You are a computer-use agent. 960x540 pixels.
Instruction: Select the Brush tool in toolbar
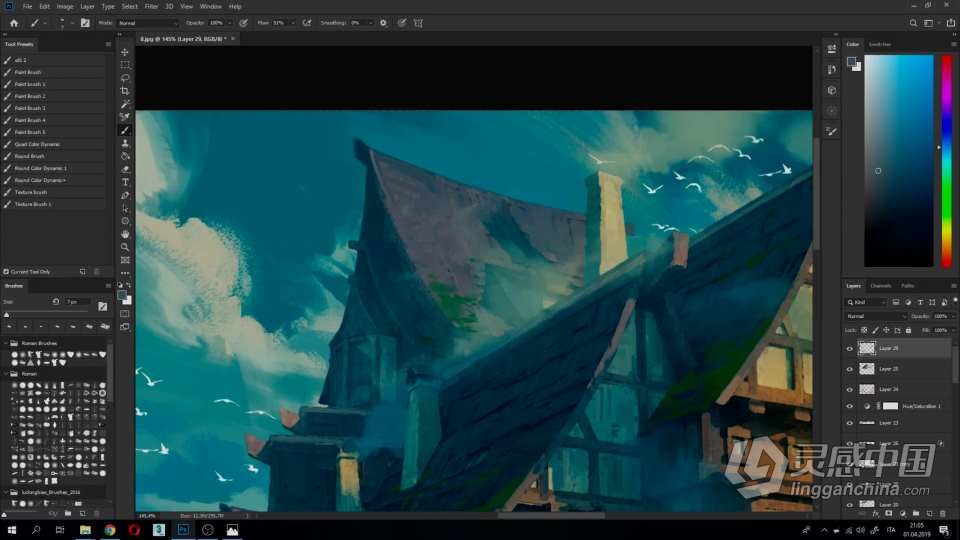point(125,130)
